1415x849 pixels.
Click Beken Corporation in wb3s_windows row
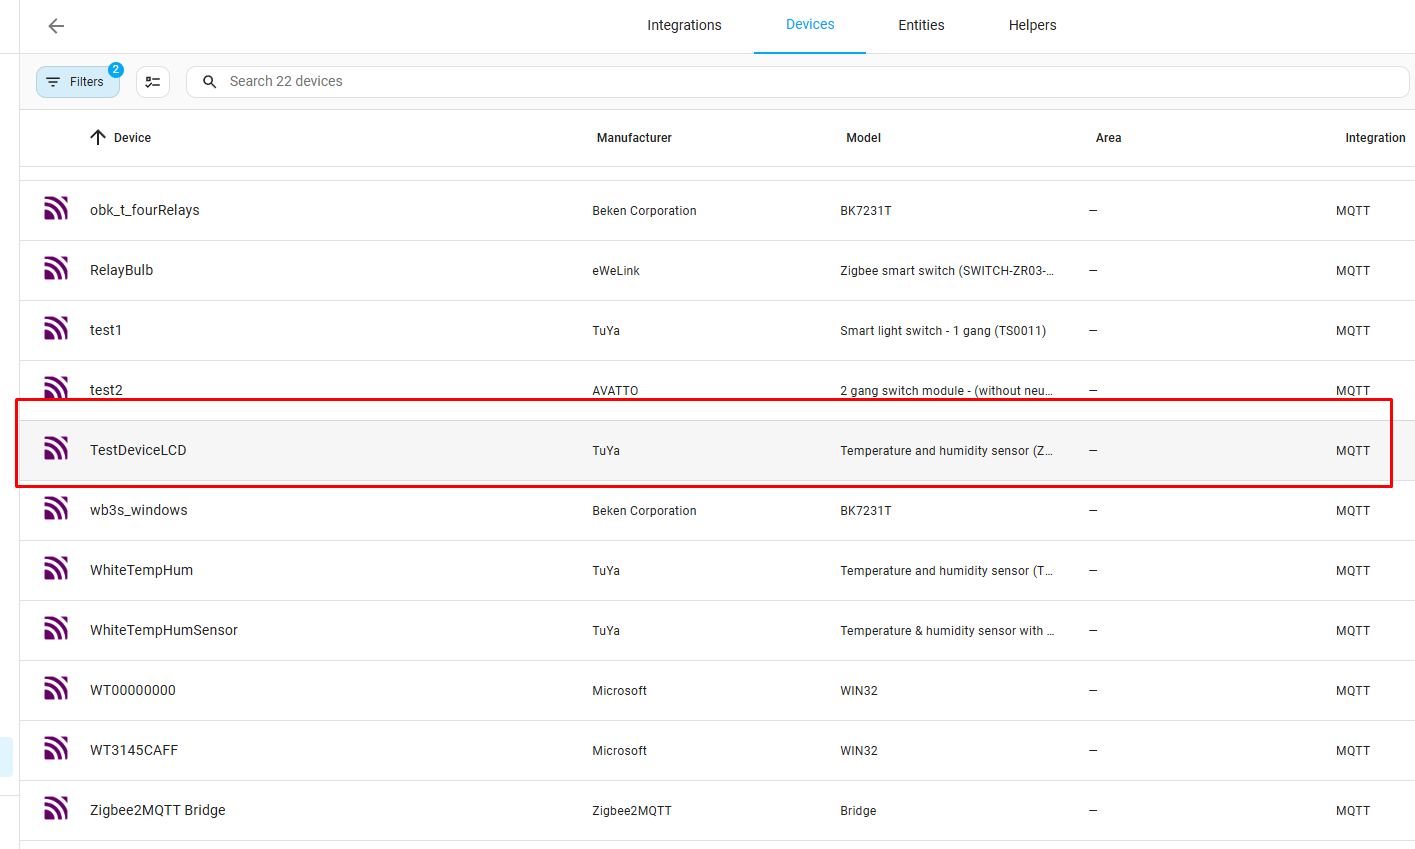(644, 511)
